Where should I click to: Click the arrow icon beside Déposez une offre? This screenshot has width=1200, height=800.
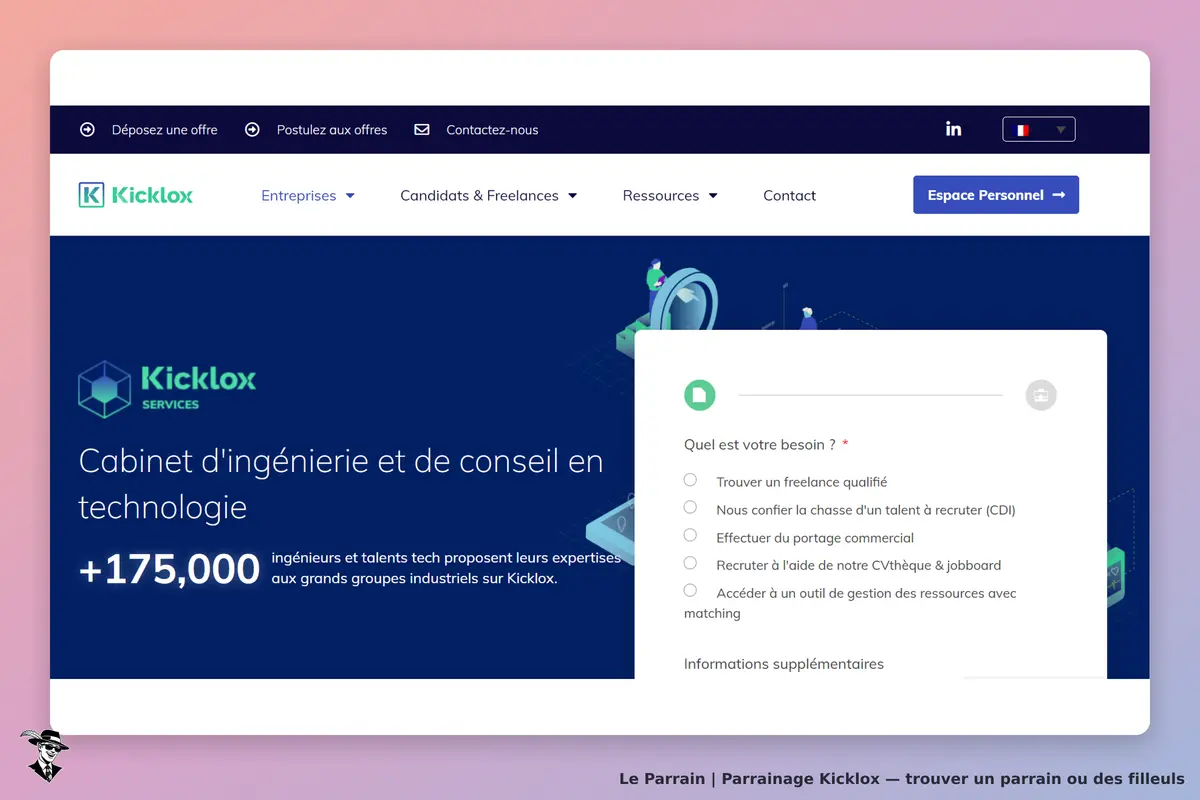coord(87,129)
